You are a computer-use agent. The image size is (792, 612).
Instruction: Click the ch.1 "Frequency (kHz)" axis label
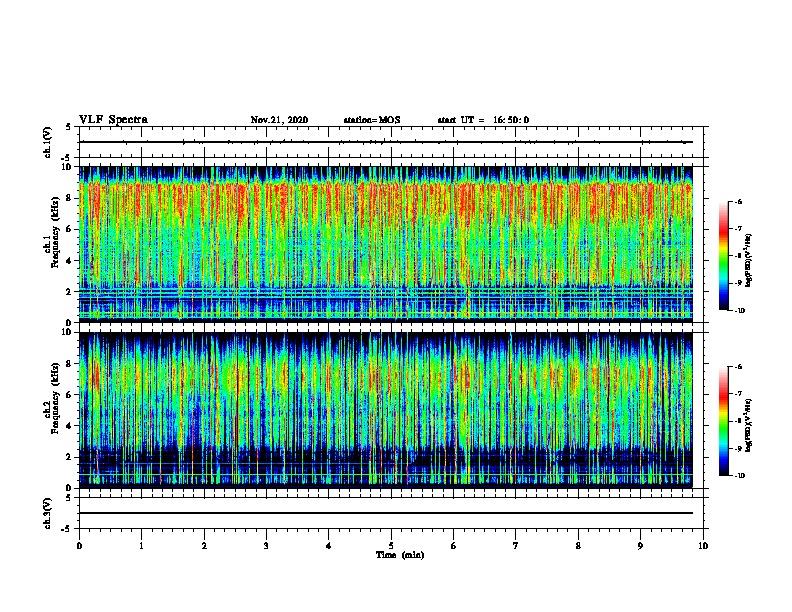click(x=55, y=232)
